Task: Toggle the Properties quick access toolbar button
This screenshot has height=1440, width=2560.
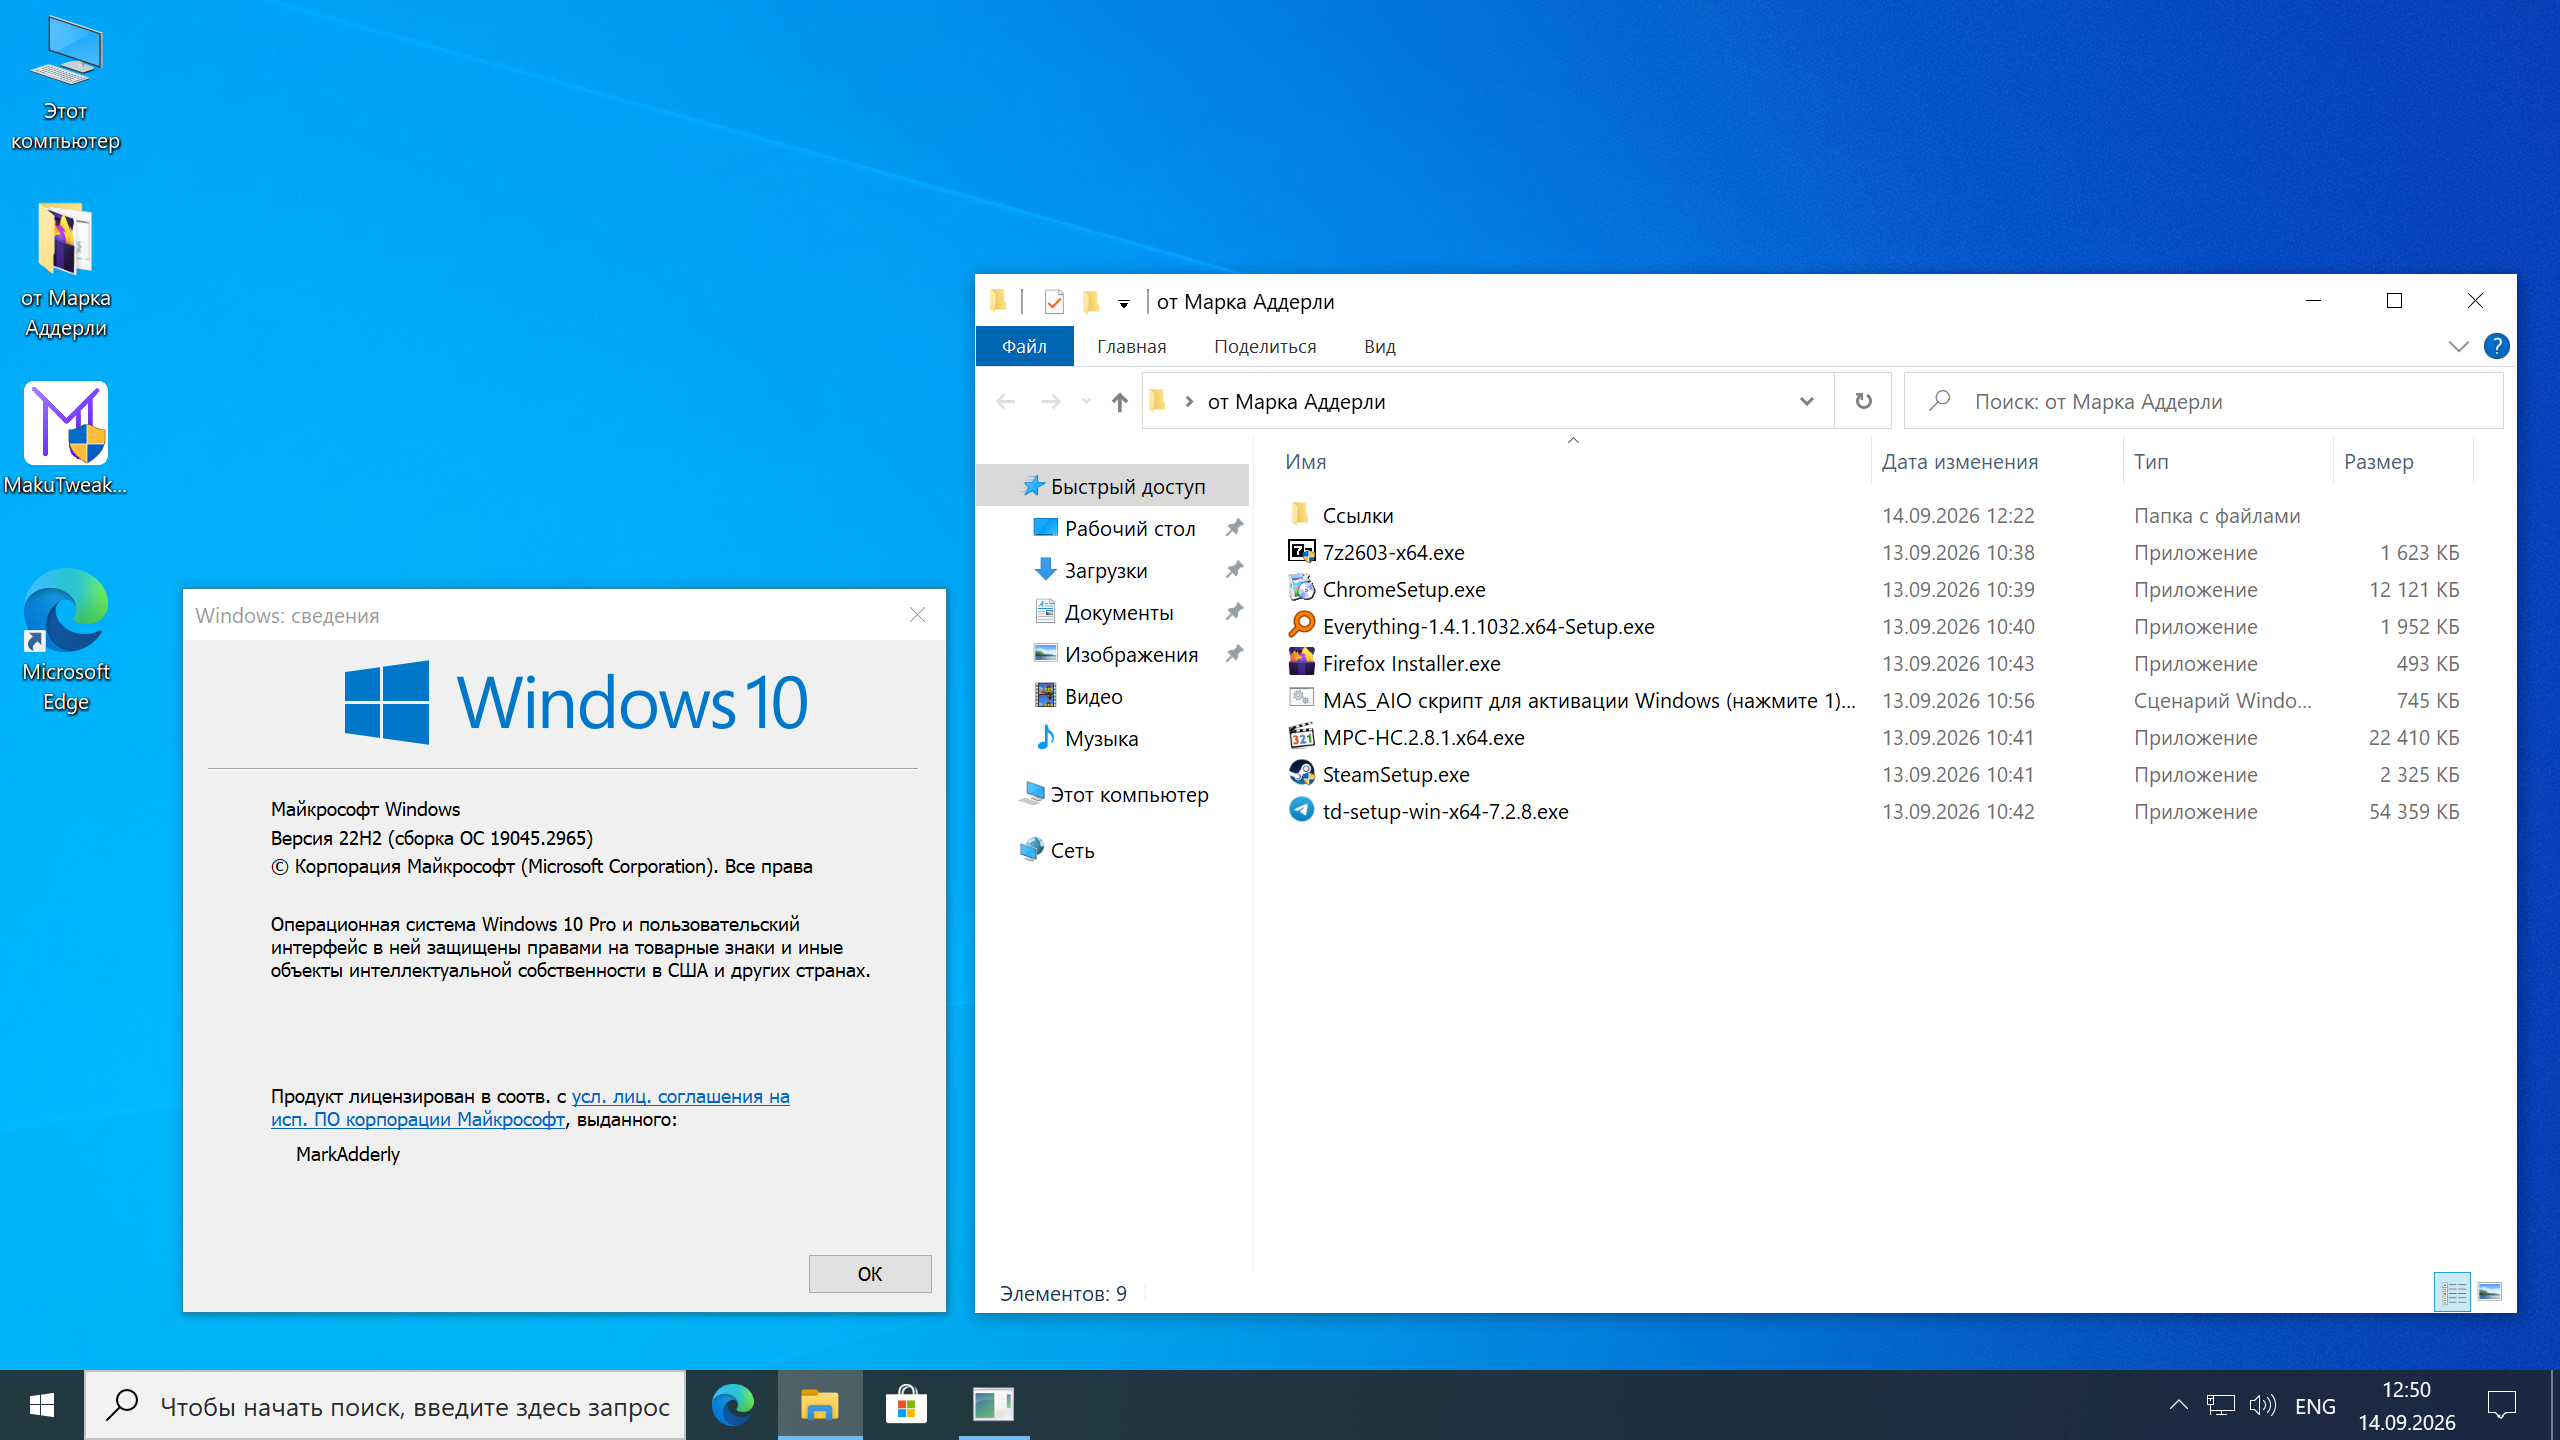Action: point(1054,301)
